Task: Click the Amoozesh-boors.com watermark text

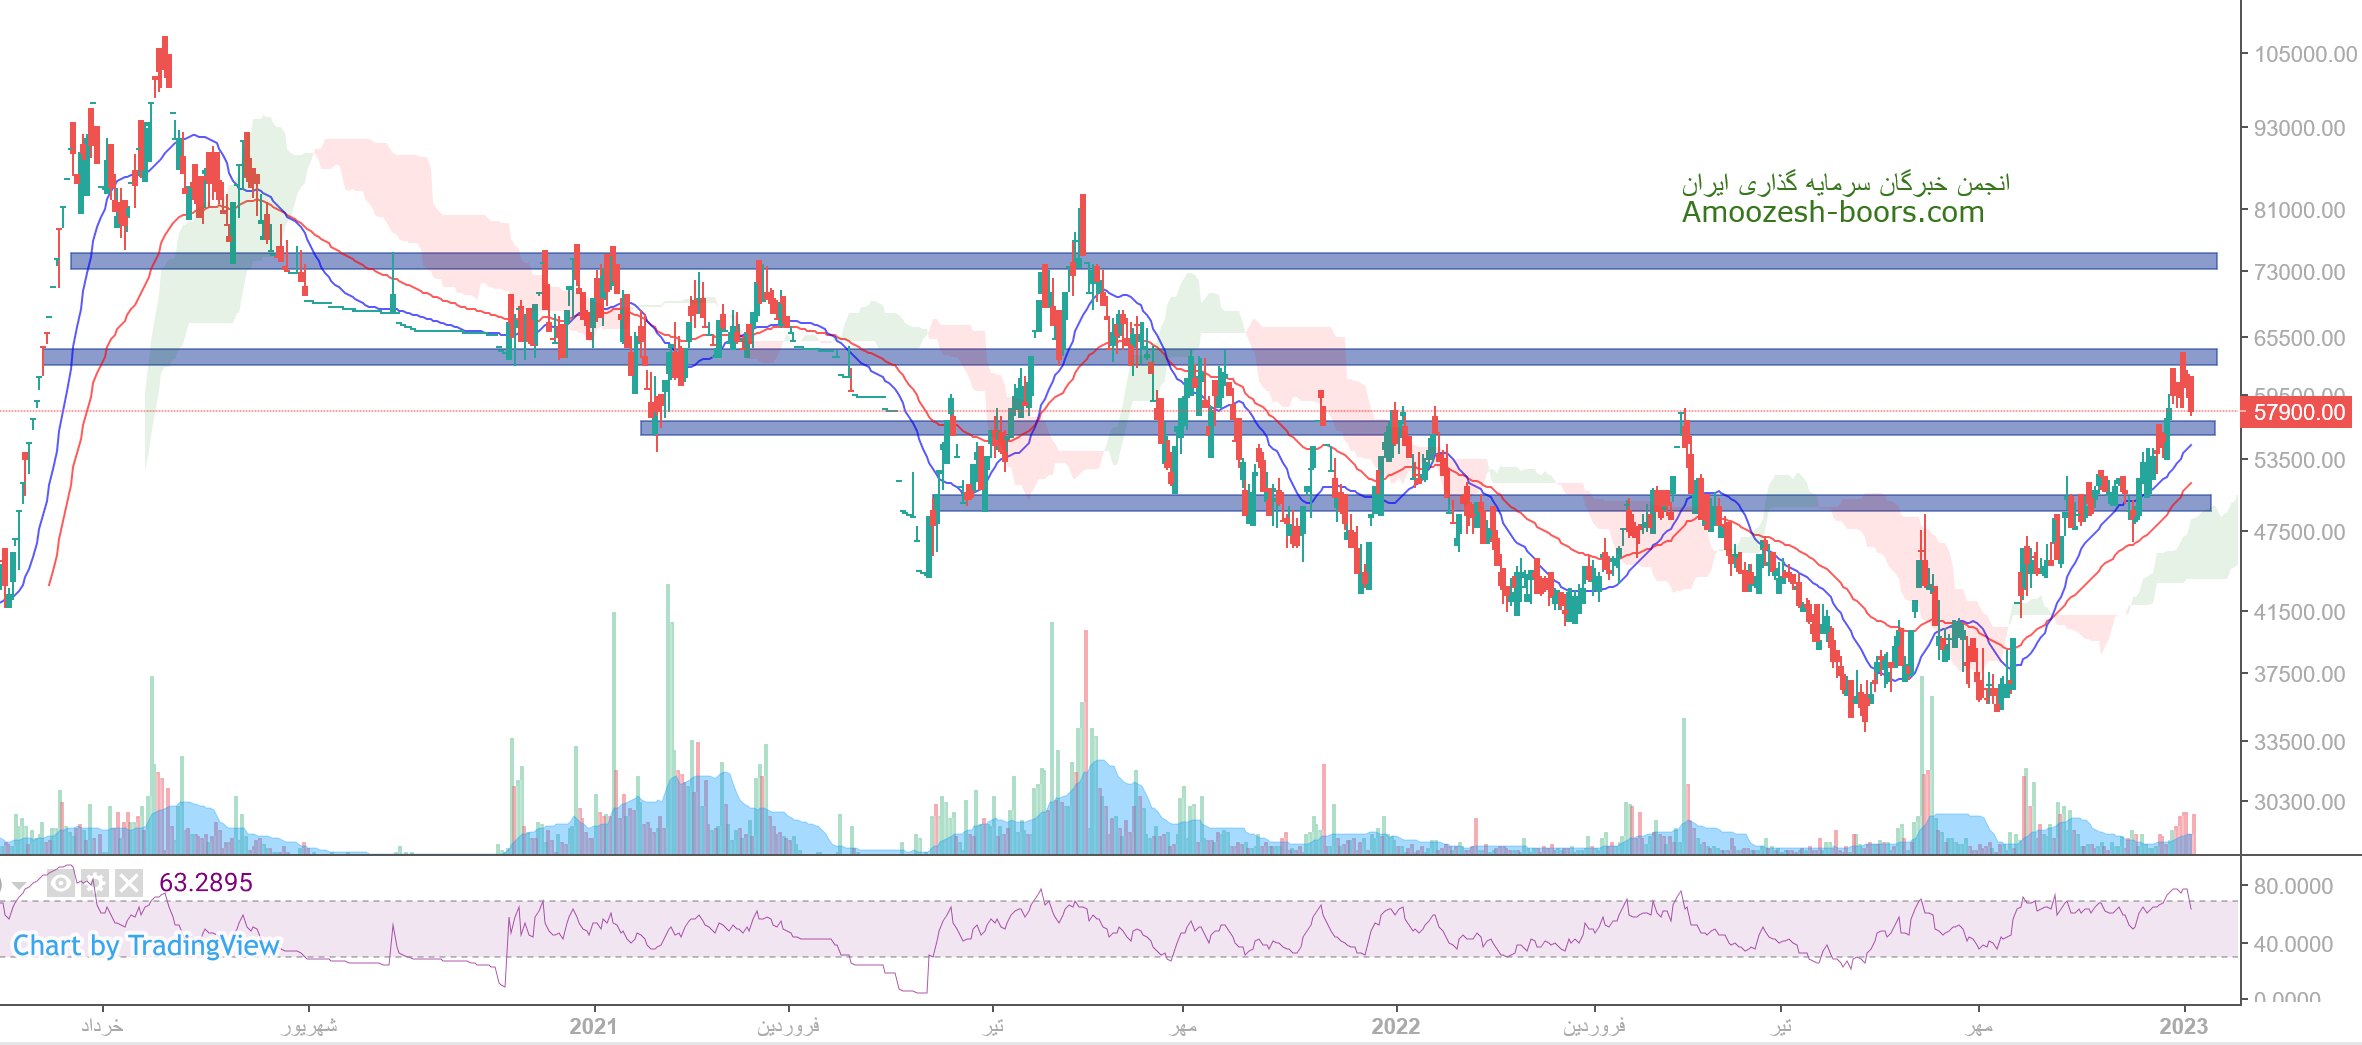Action: (x=1832, y=212)
